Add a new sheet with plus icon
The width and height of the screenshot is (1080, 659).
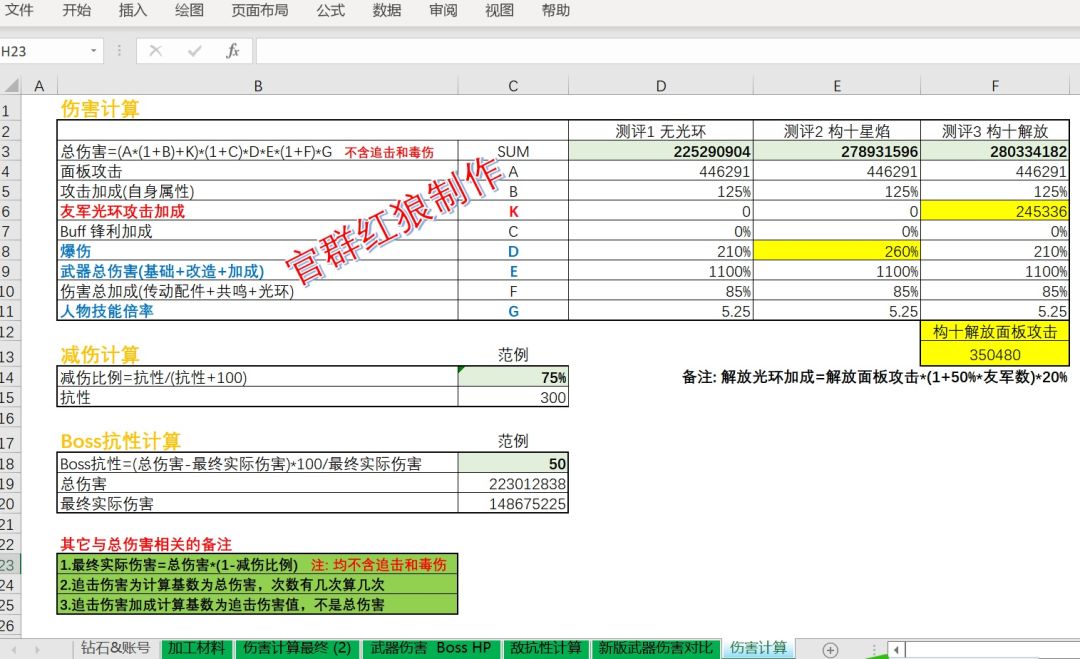[x=831, y=649]
